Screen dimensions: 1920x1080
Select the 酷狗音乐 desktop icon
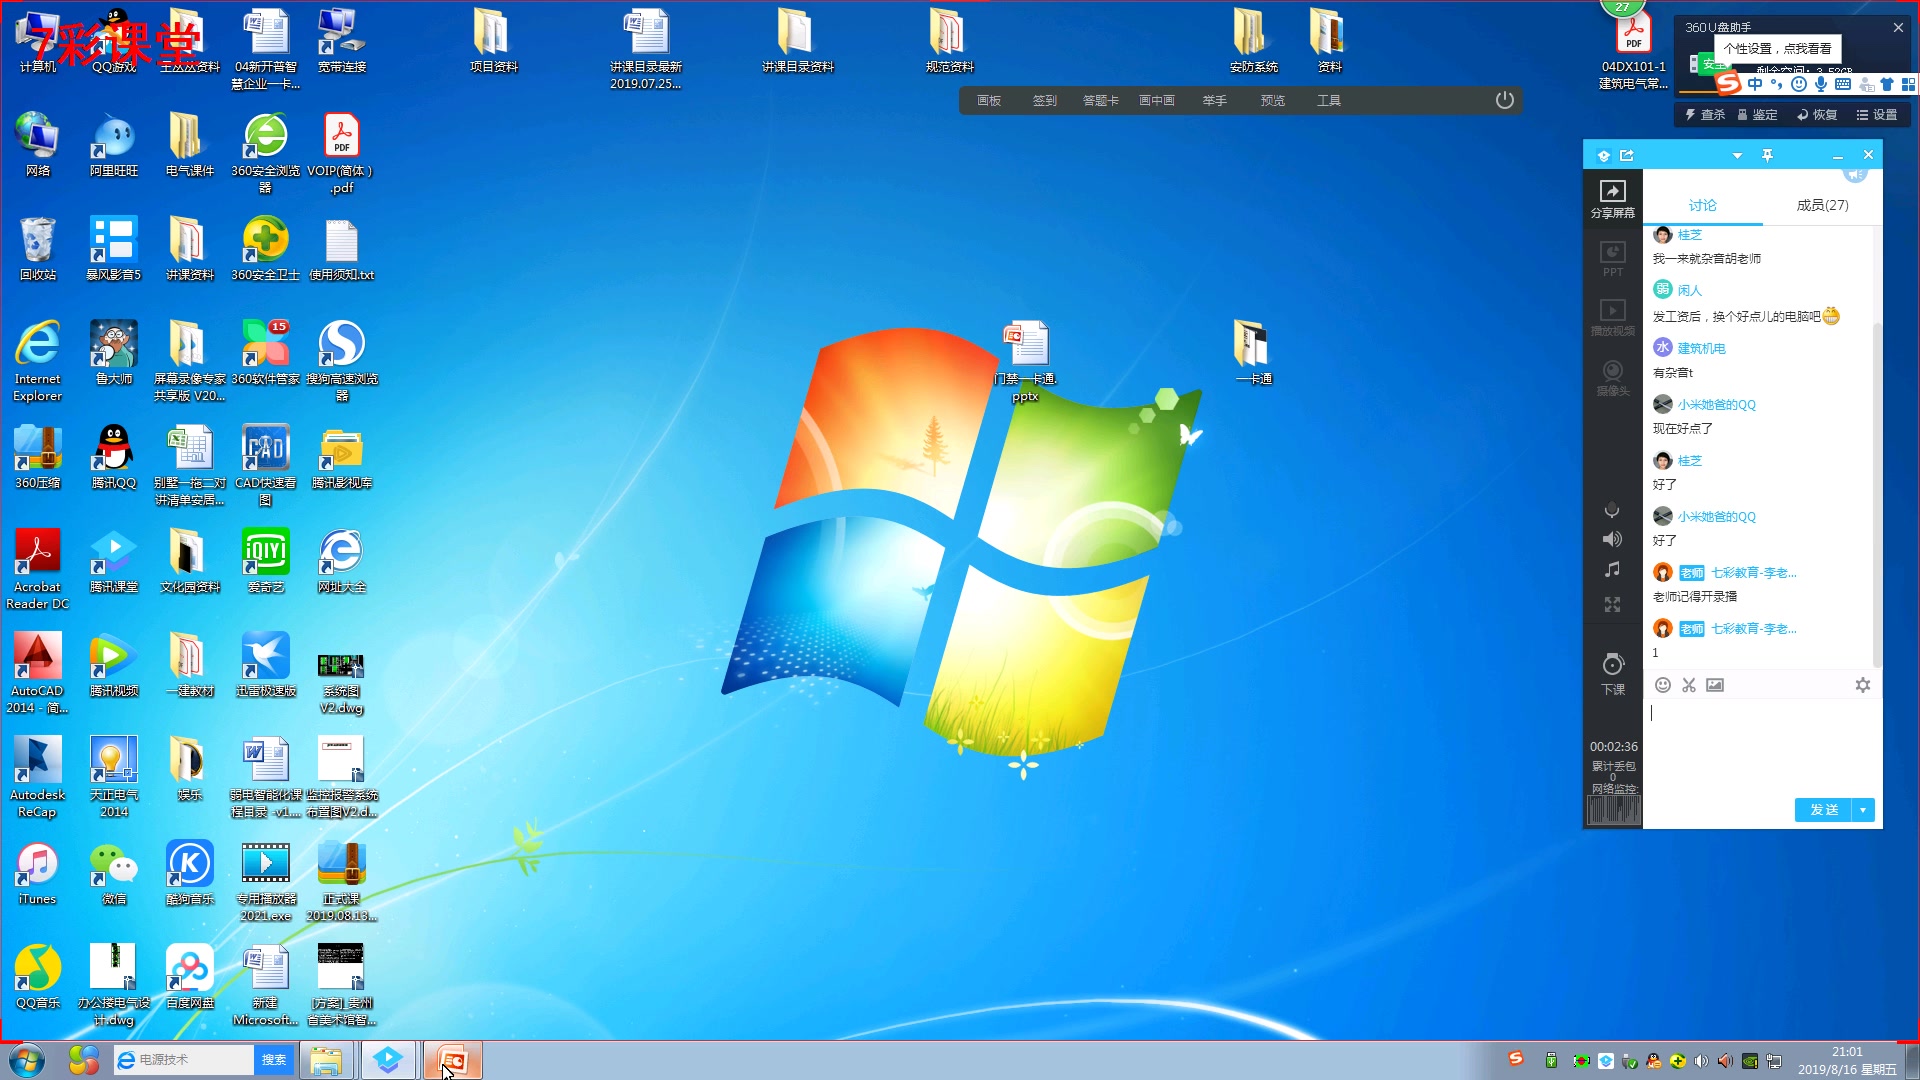click(x=190, y=874)
